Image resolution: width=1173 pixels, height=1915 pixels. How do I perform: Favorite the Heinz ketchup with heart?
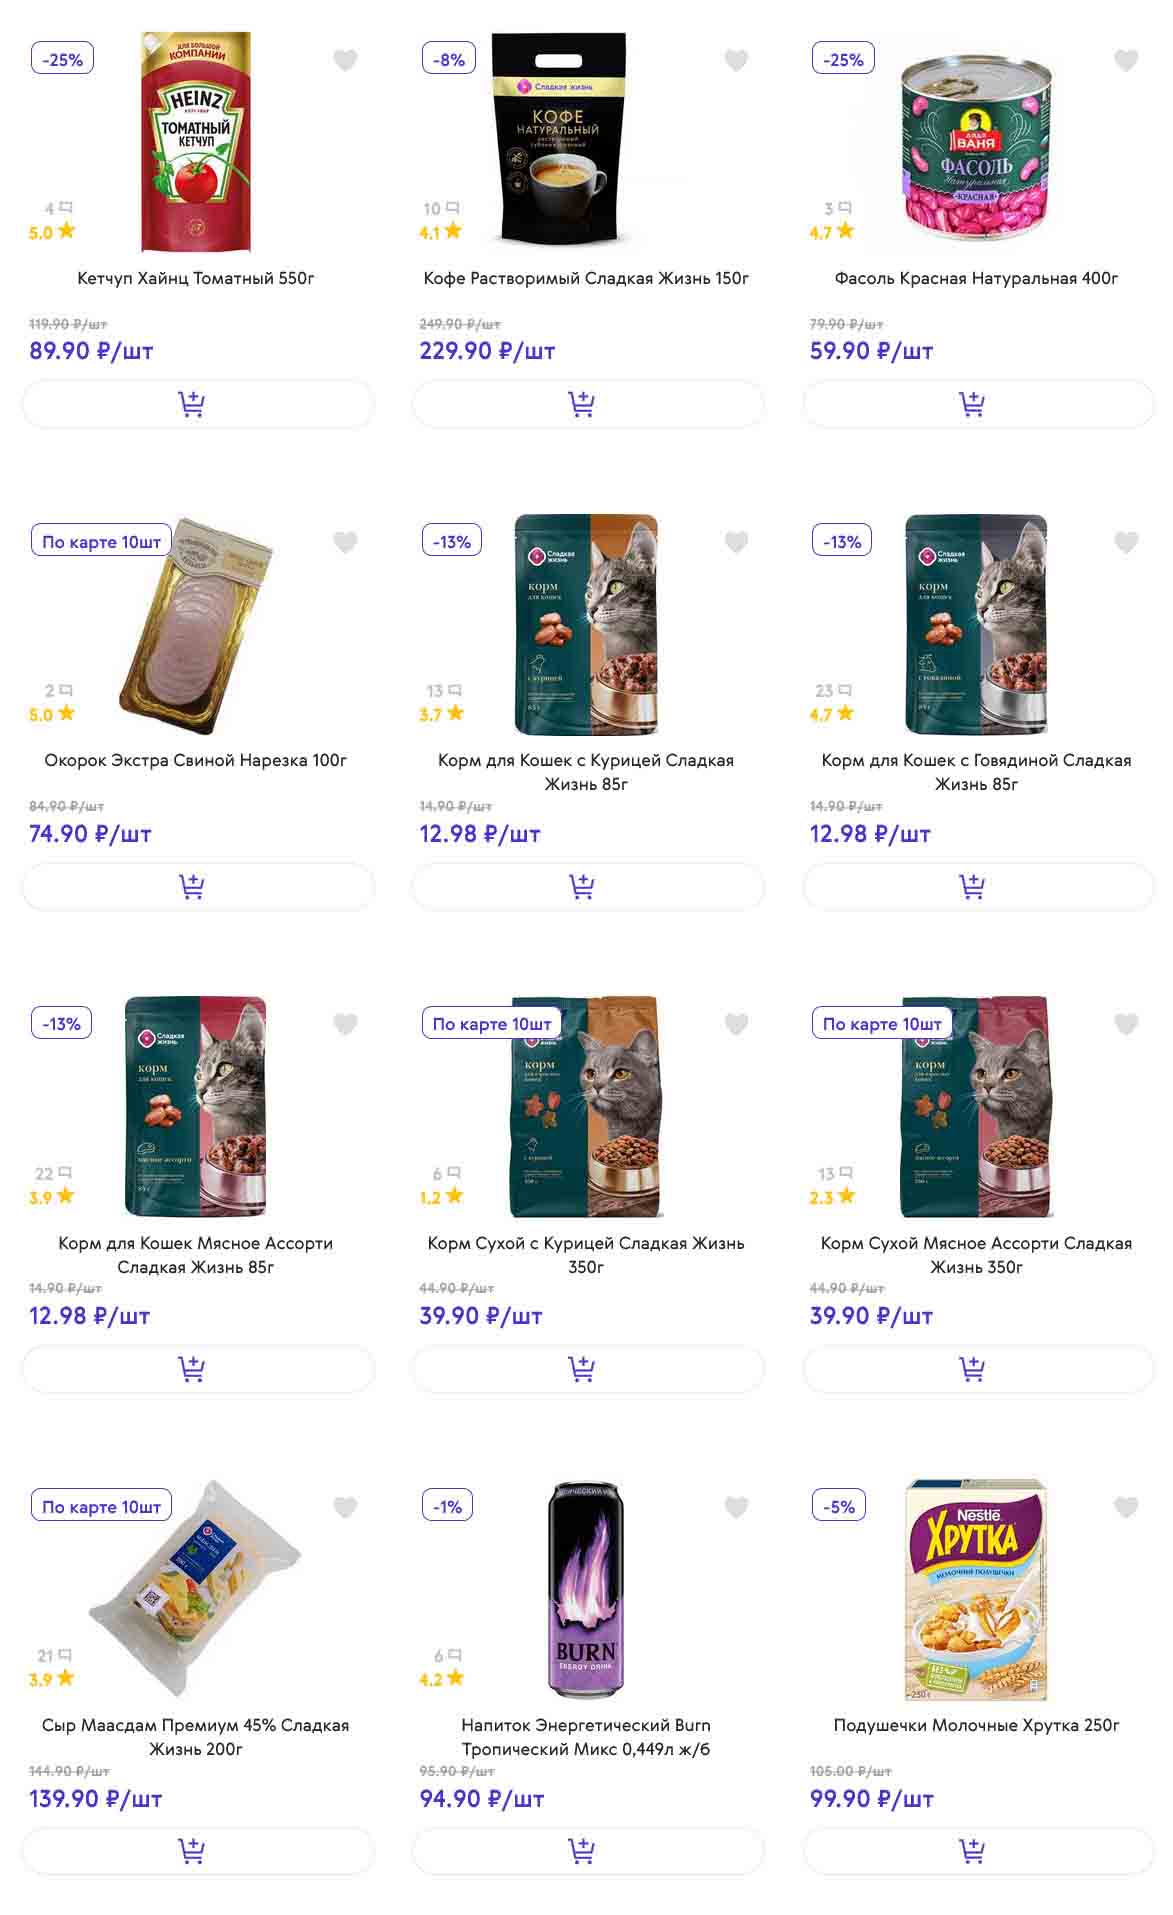click(x=345, y=61)
